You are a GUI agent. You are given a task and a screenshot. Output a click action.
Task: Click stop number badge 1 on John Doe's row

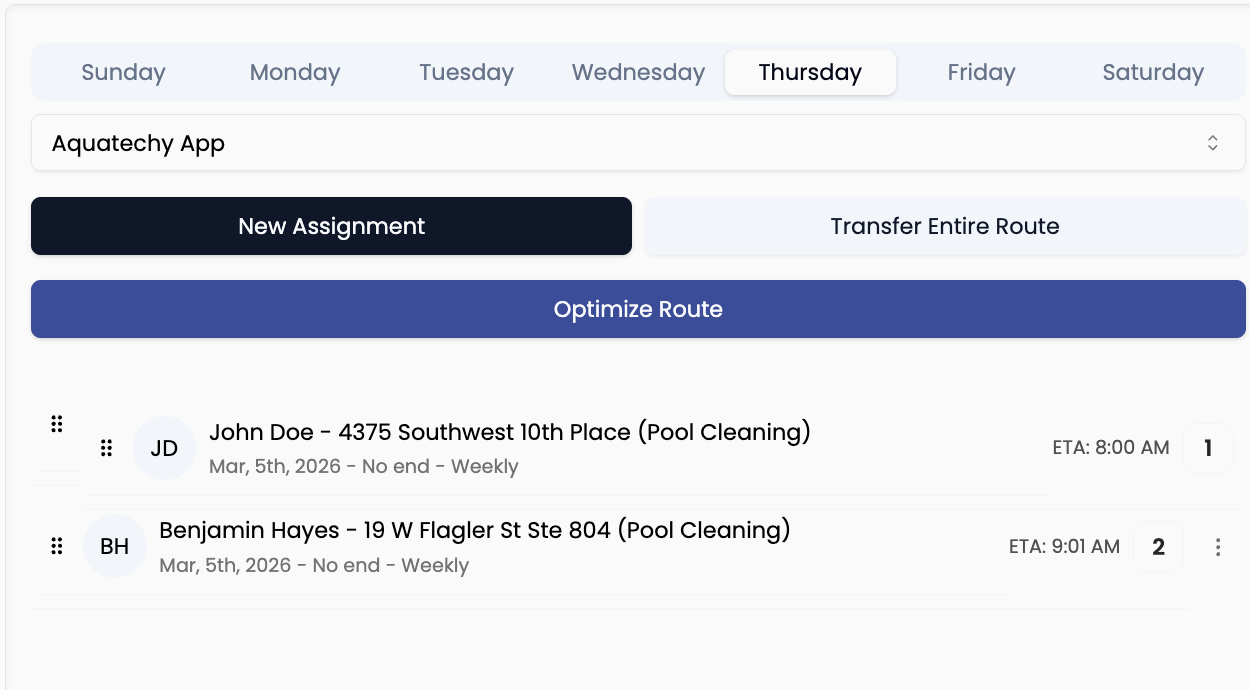click(x=1207, y=448)
